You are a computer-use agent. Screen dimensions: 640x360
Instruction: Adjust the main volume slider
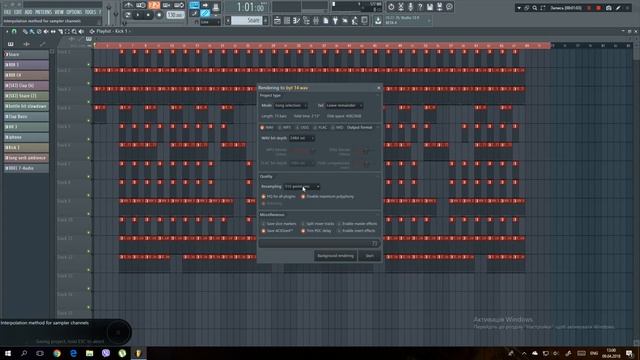click(109, 13)
